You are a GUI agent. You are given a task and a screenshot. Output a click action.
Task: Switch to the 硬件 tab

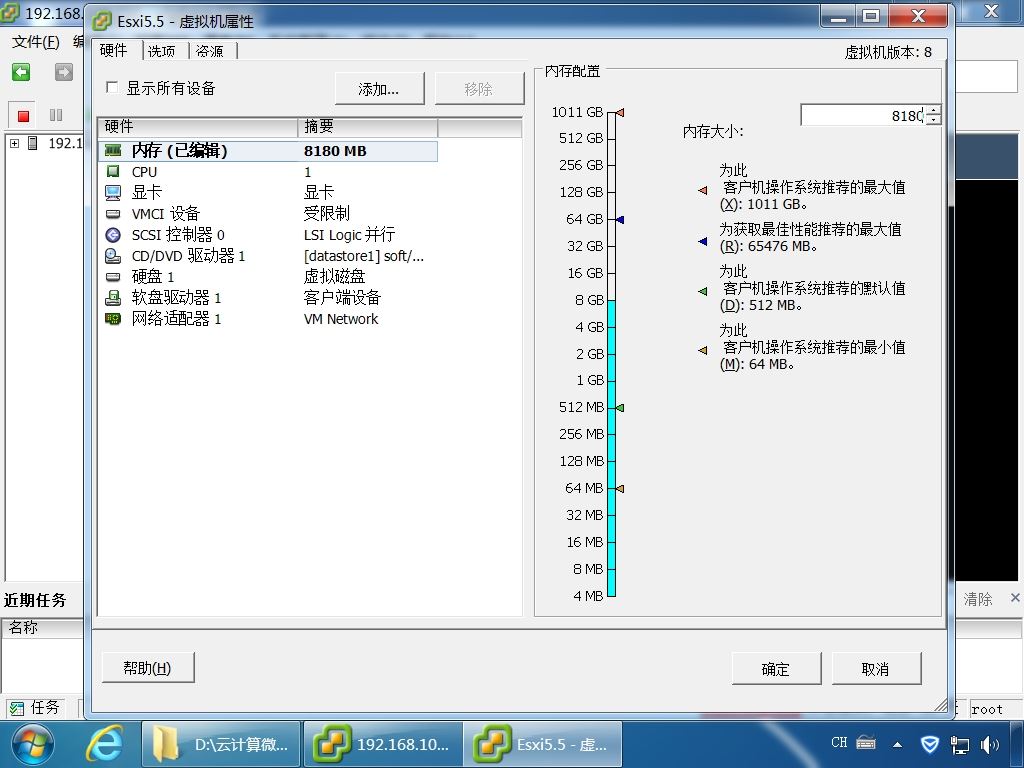114,50
